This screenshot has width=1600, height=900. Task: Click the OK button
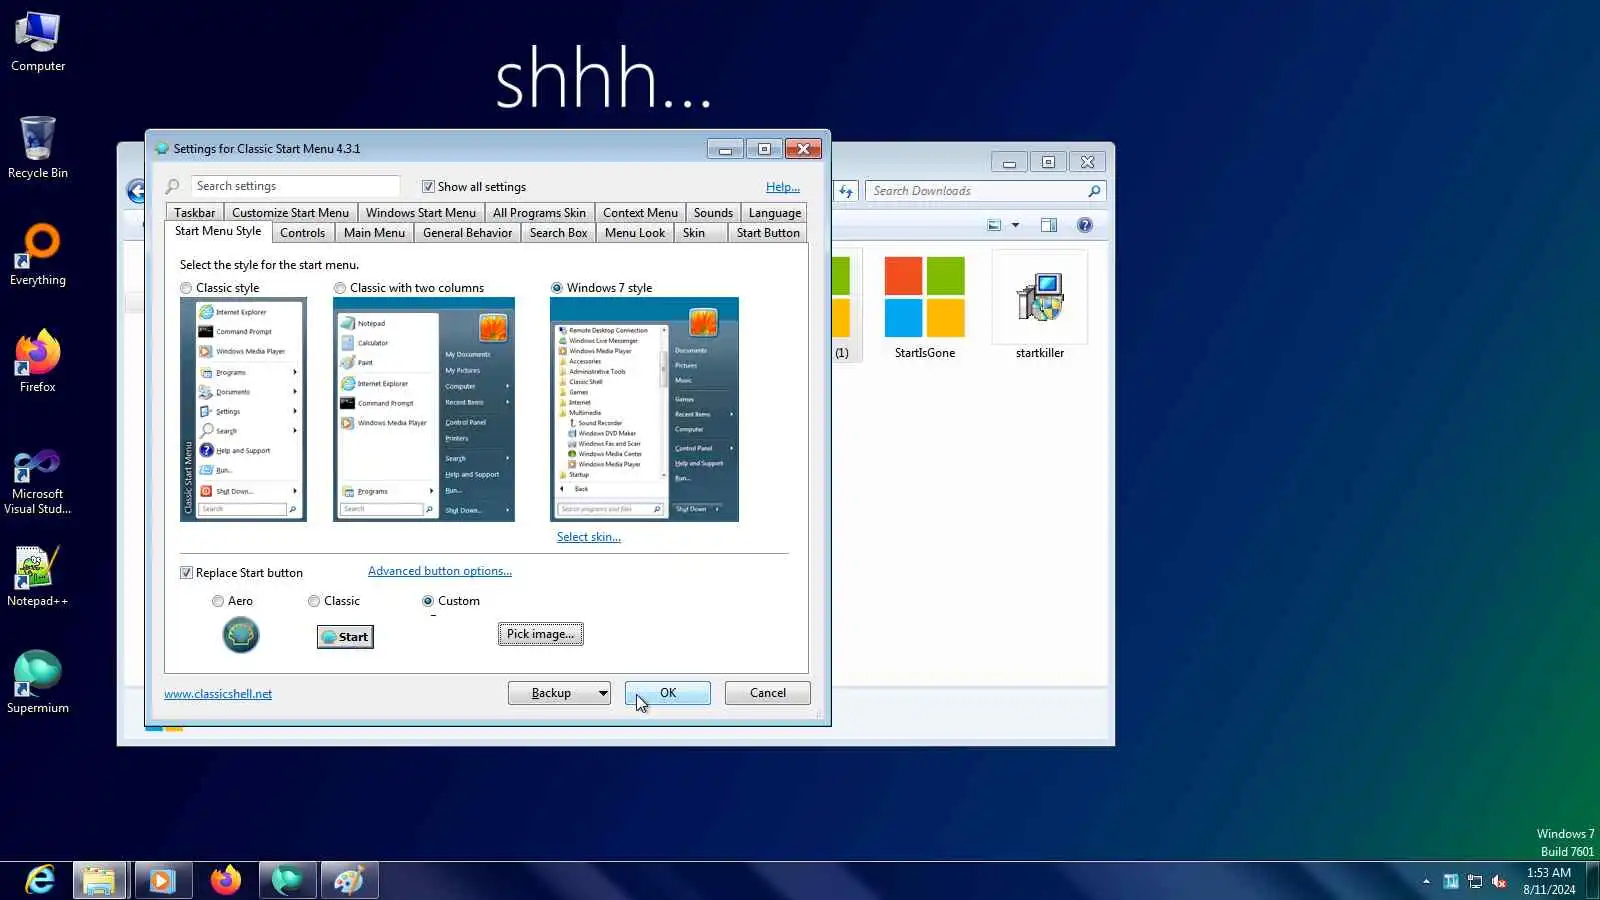pos(668,693)
